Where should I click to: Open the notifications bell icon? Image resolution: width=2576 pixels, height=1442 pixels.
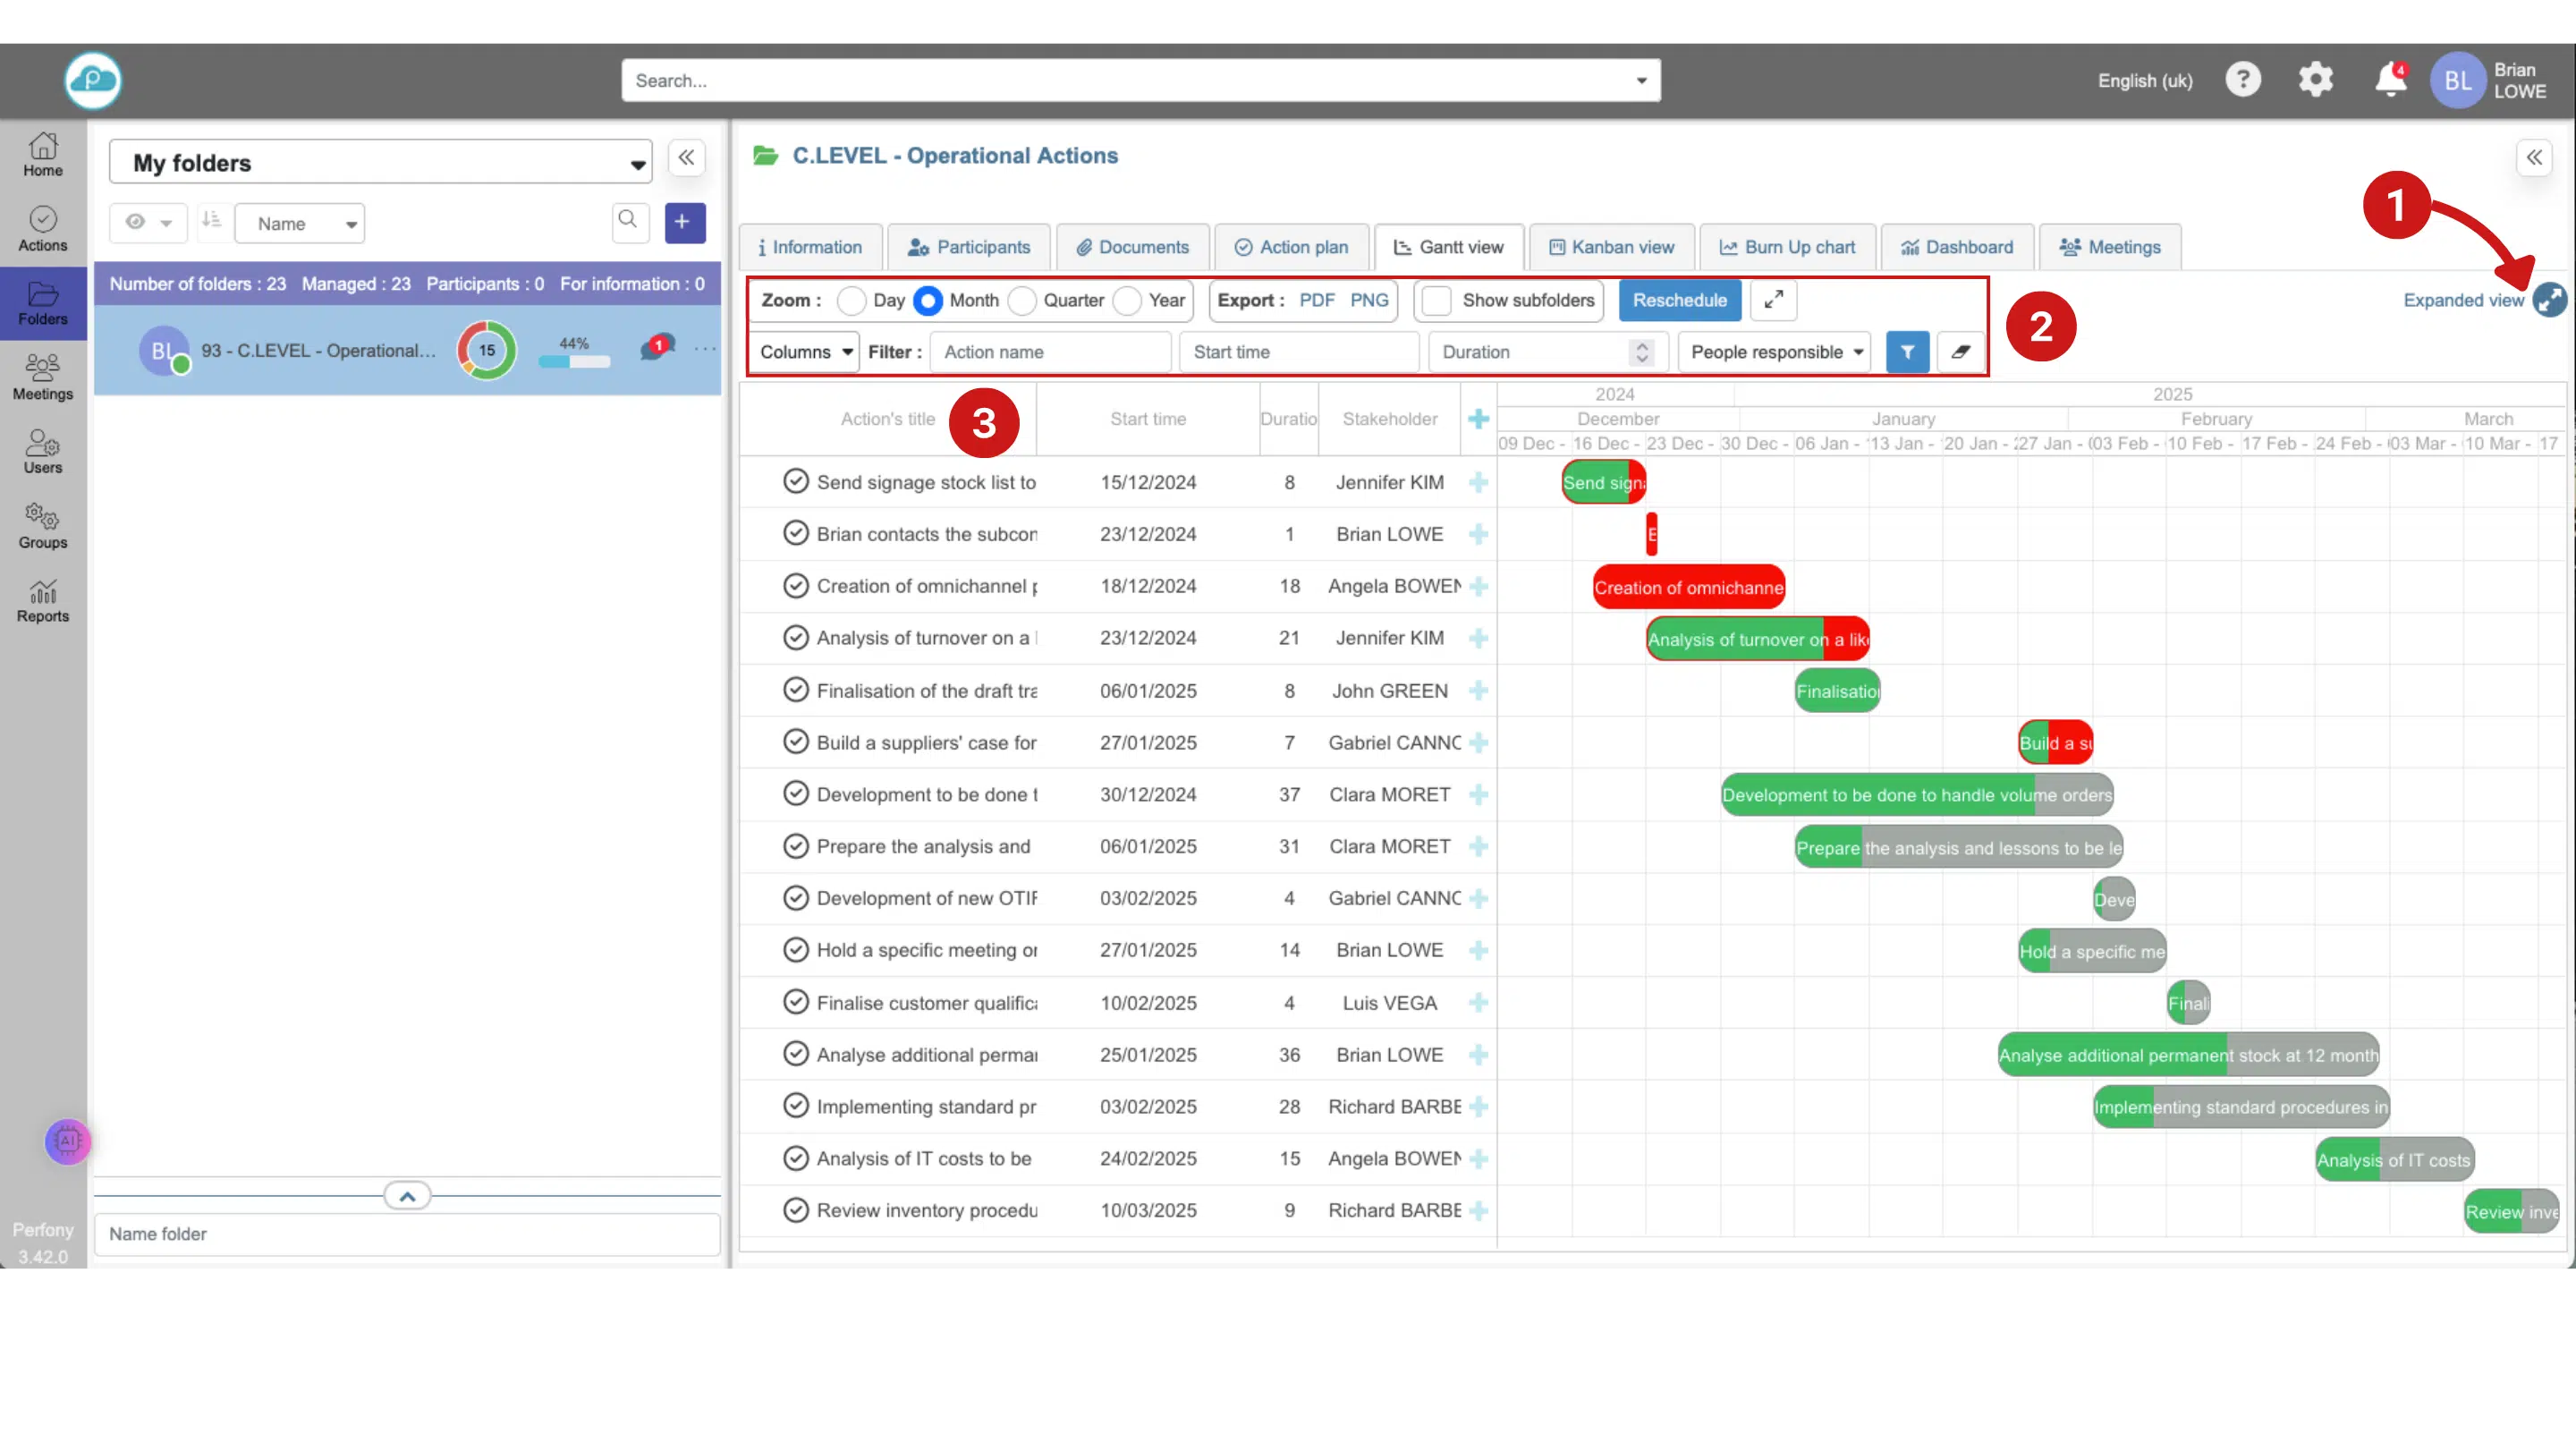point(2389,79)
